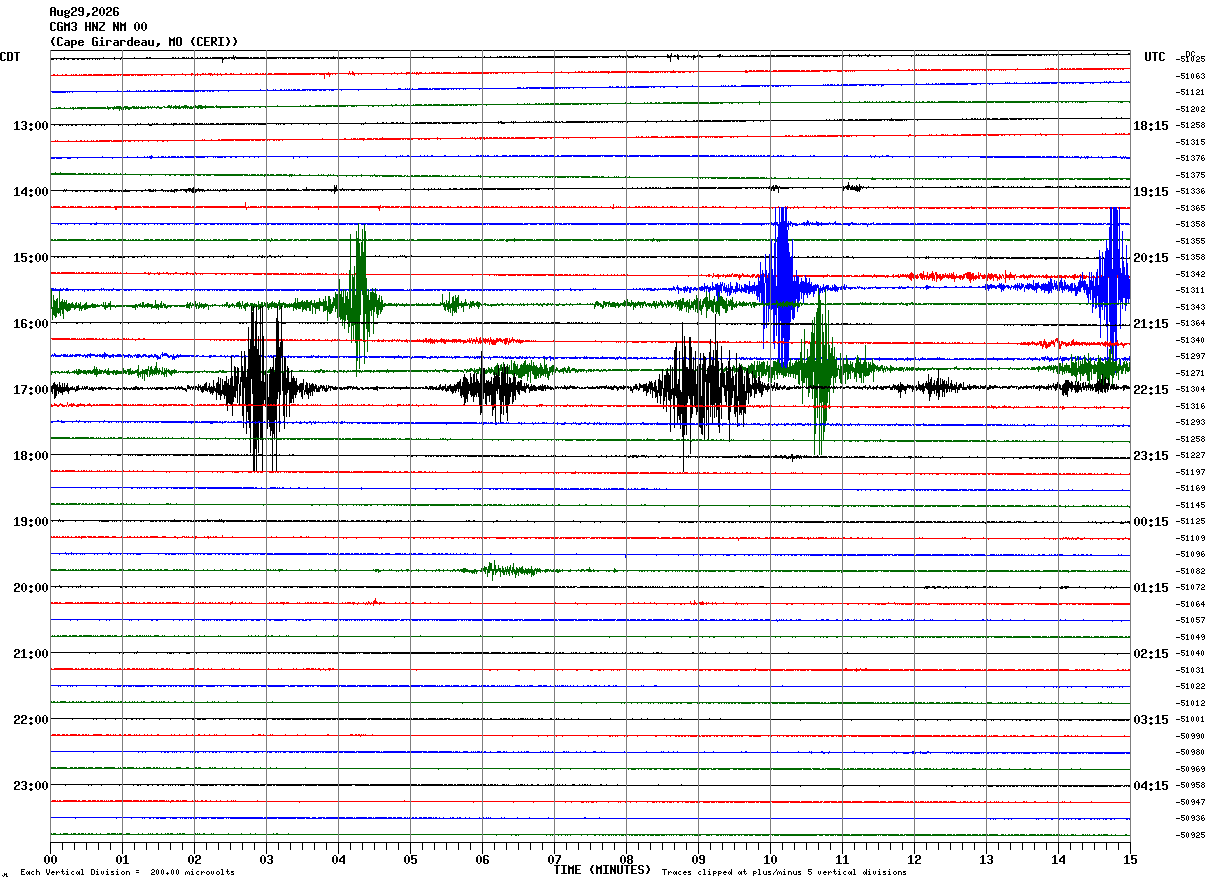The image size is (1210, 886).
Task: Click the 04:15 UTC time label
Action: pyautogui.click(x=1151, y=786)
